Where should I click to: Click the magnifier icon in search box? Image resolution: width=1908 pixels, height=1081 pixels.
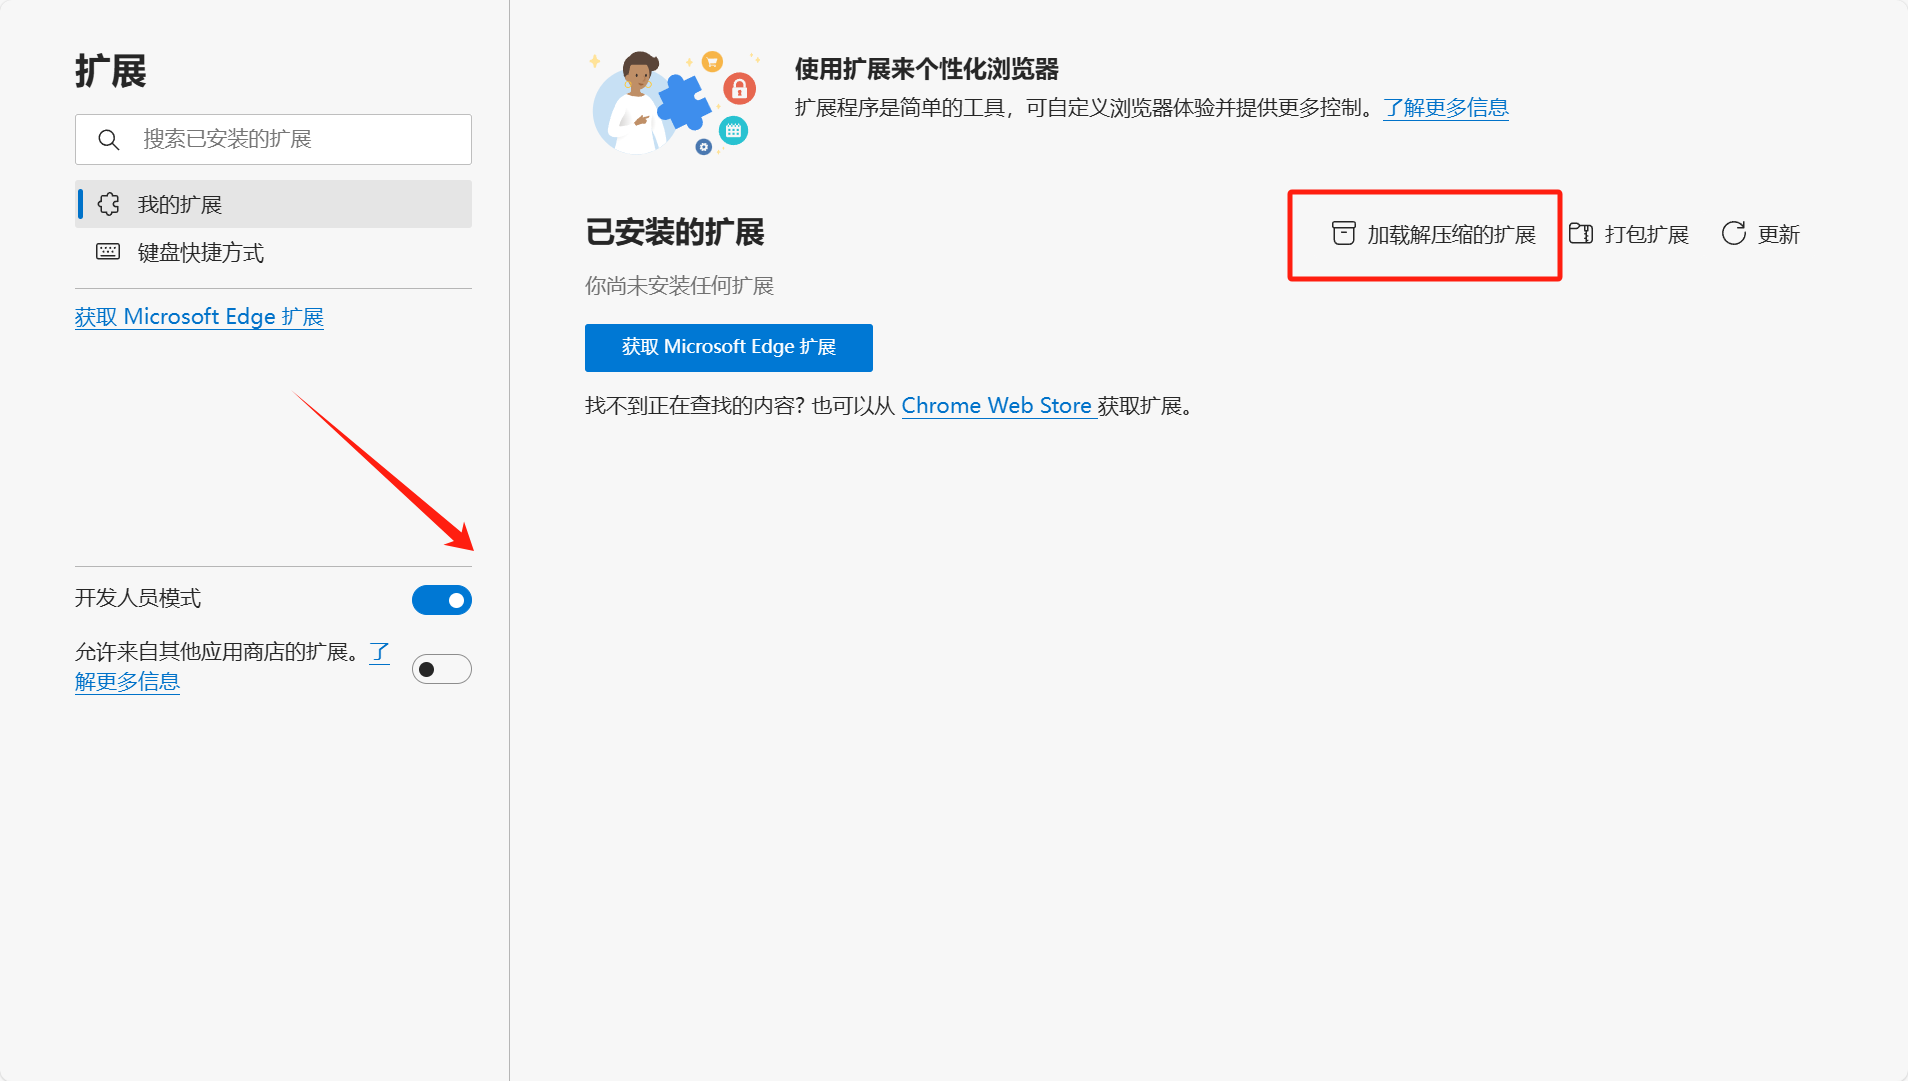pos(109,140)
